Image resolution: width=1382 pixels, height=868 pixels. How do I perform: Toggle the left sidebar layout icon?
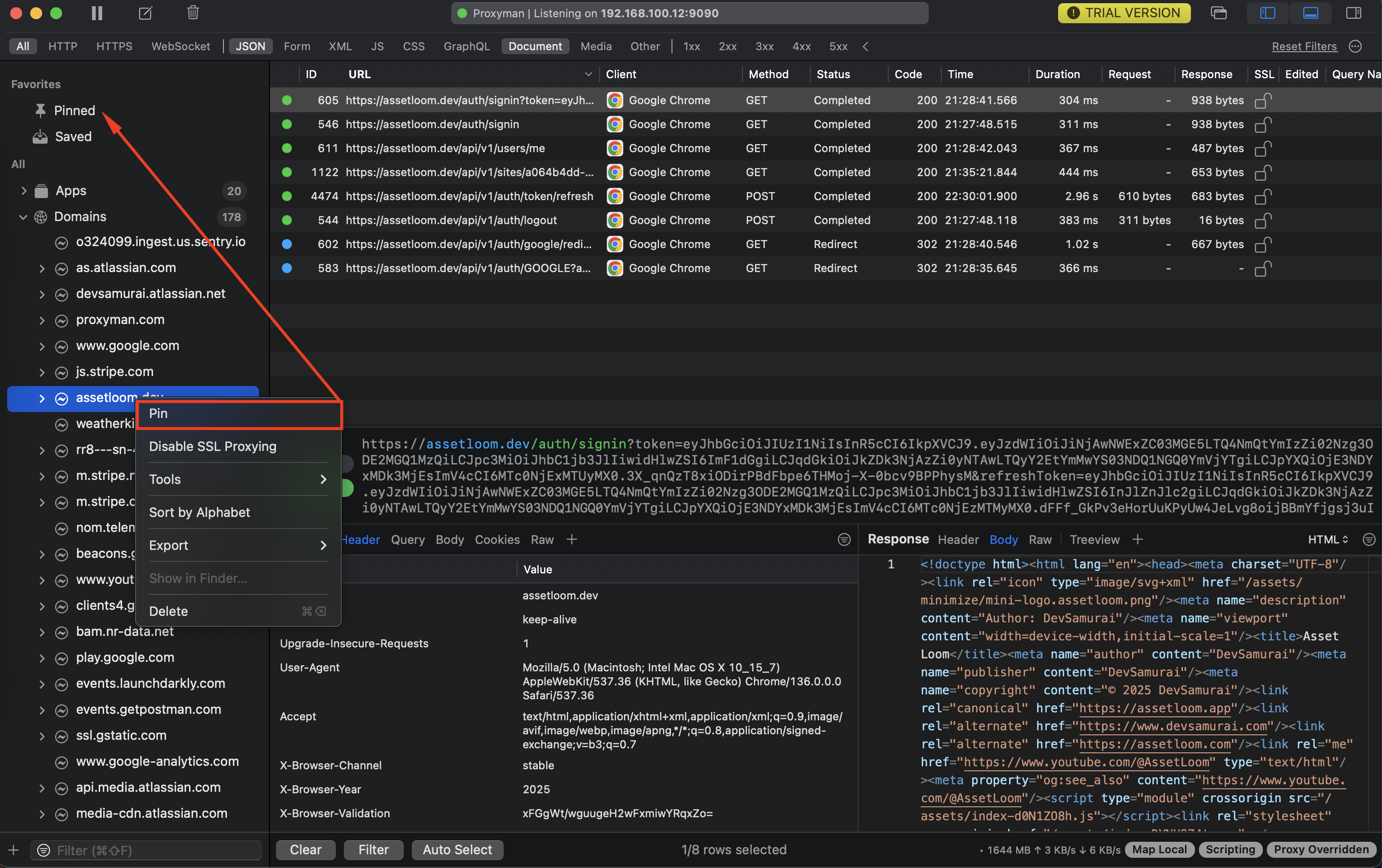click(x=1268, y=13)
